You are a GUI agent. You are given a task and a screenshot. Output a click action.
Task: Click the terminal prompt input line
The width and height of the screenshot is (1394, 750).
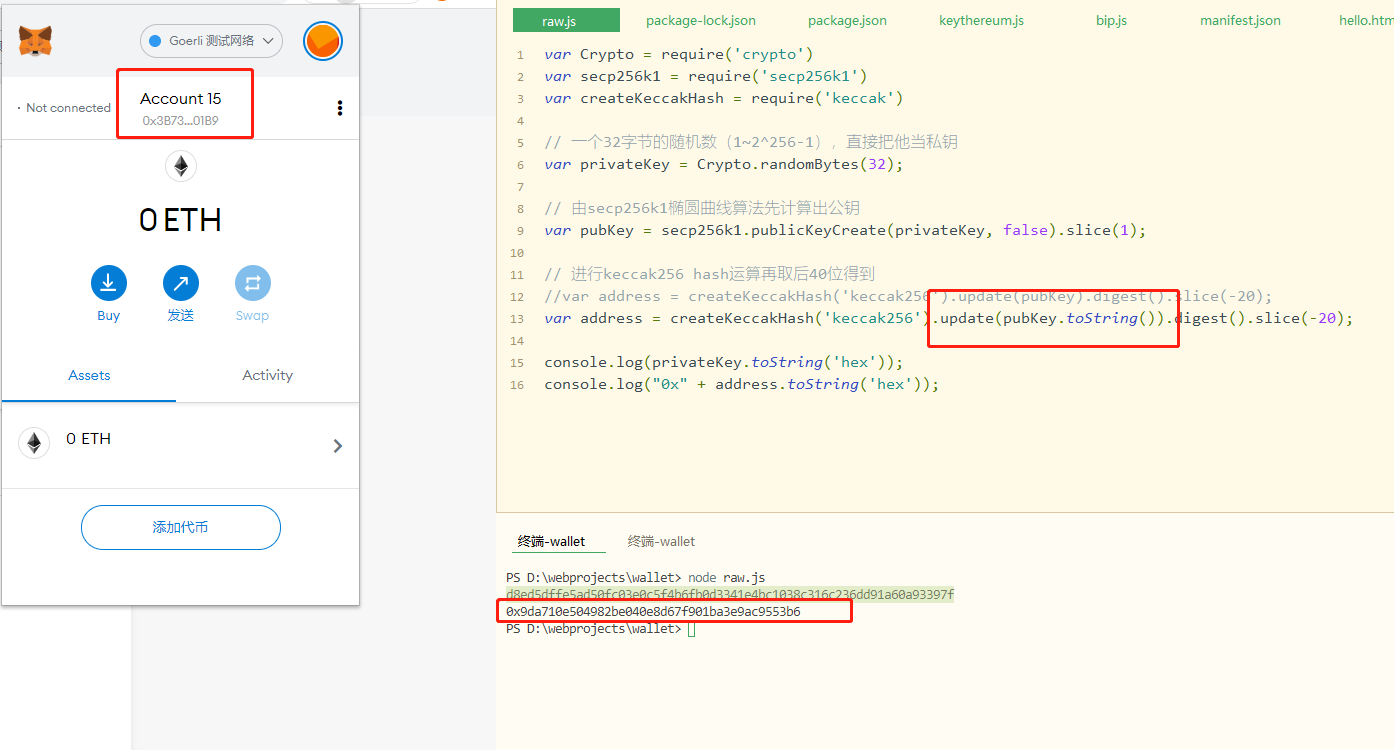click(x=691, y=629)
